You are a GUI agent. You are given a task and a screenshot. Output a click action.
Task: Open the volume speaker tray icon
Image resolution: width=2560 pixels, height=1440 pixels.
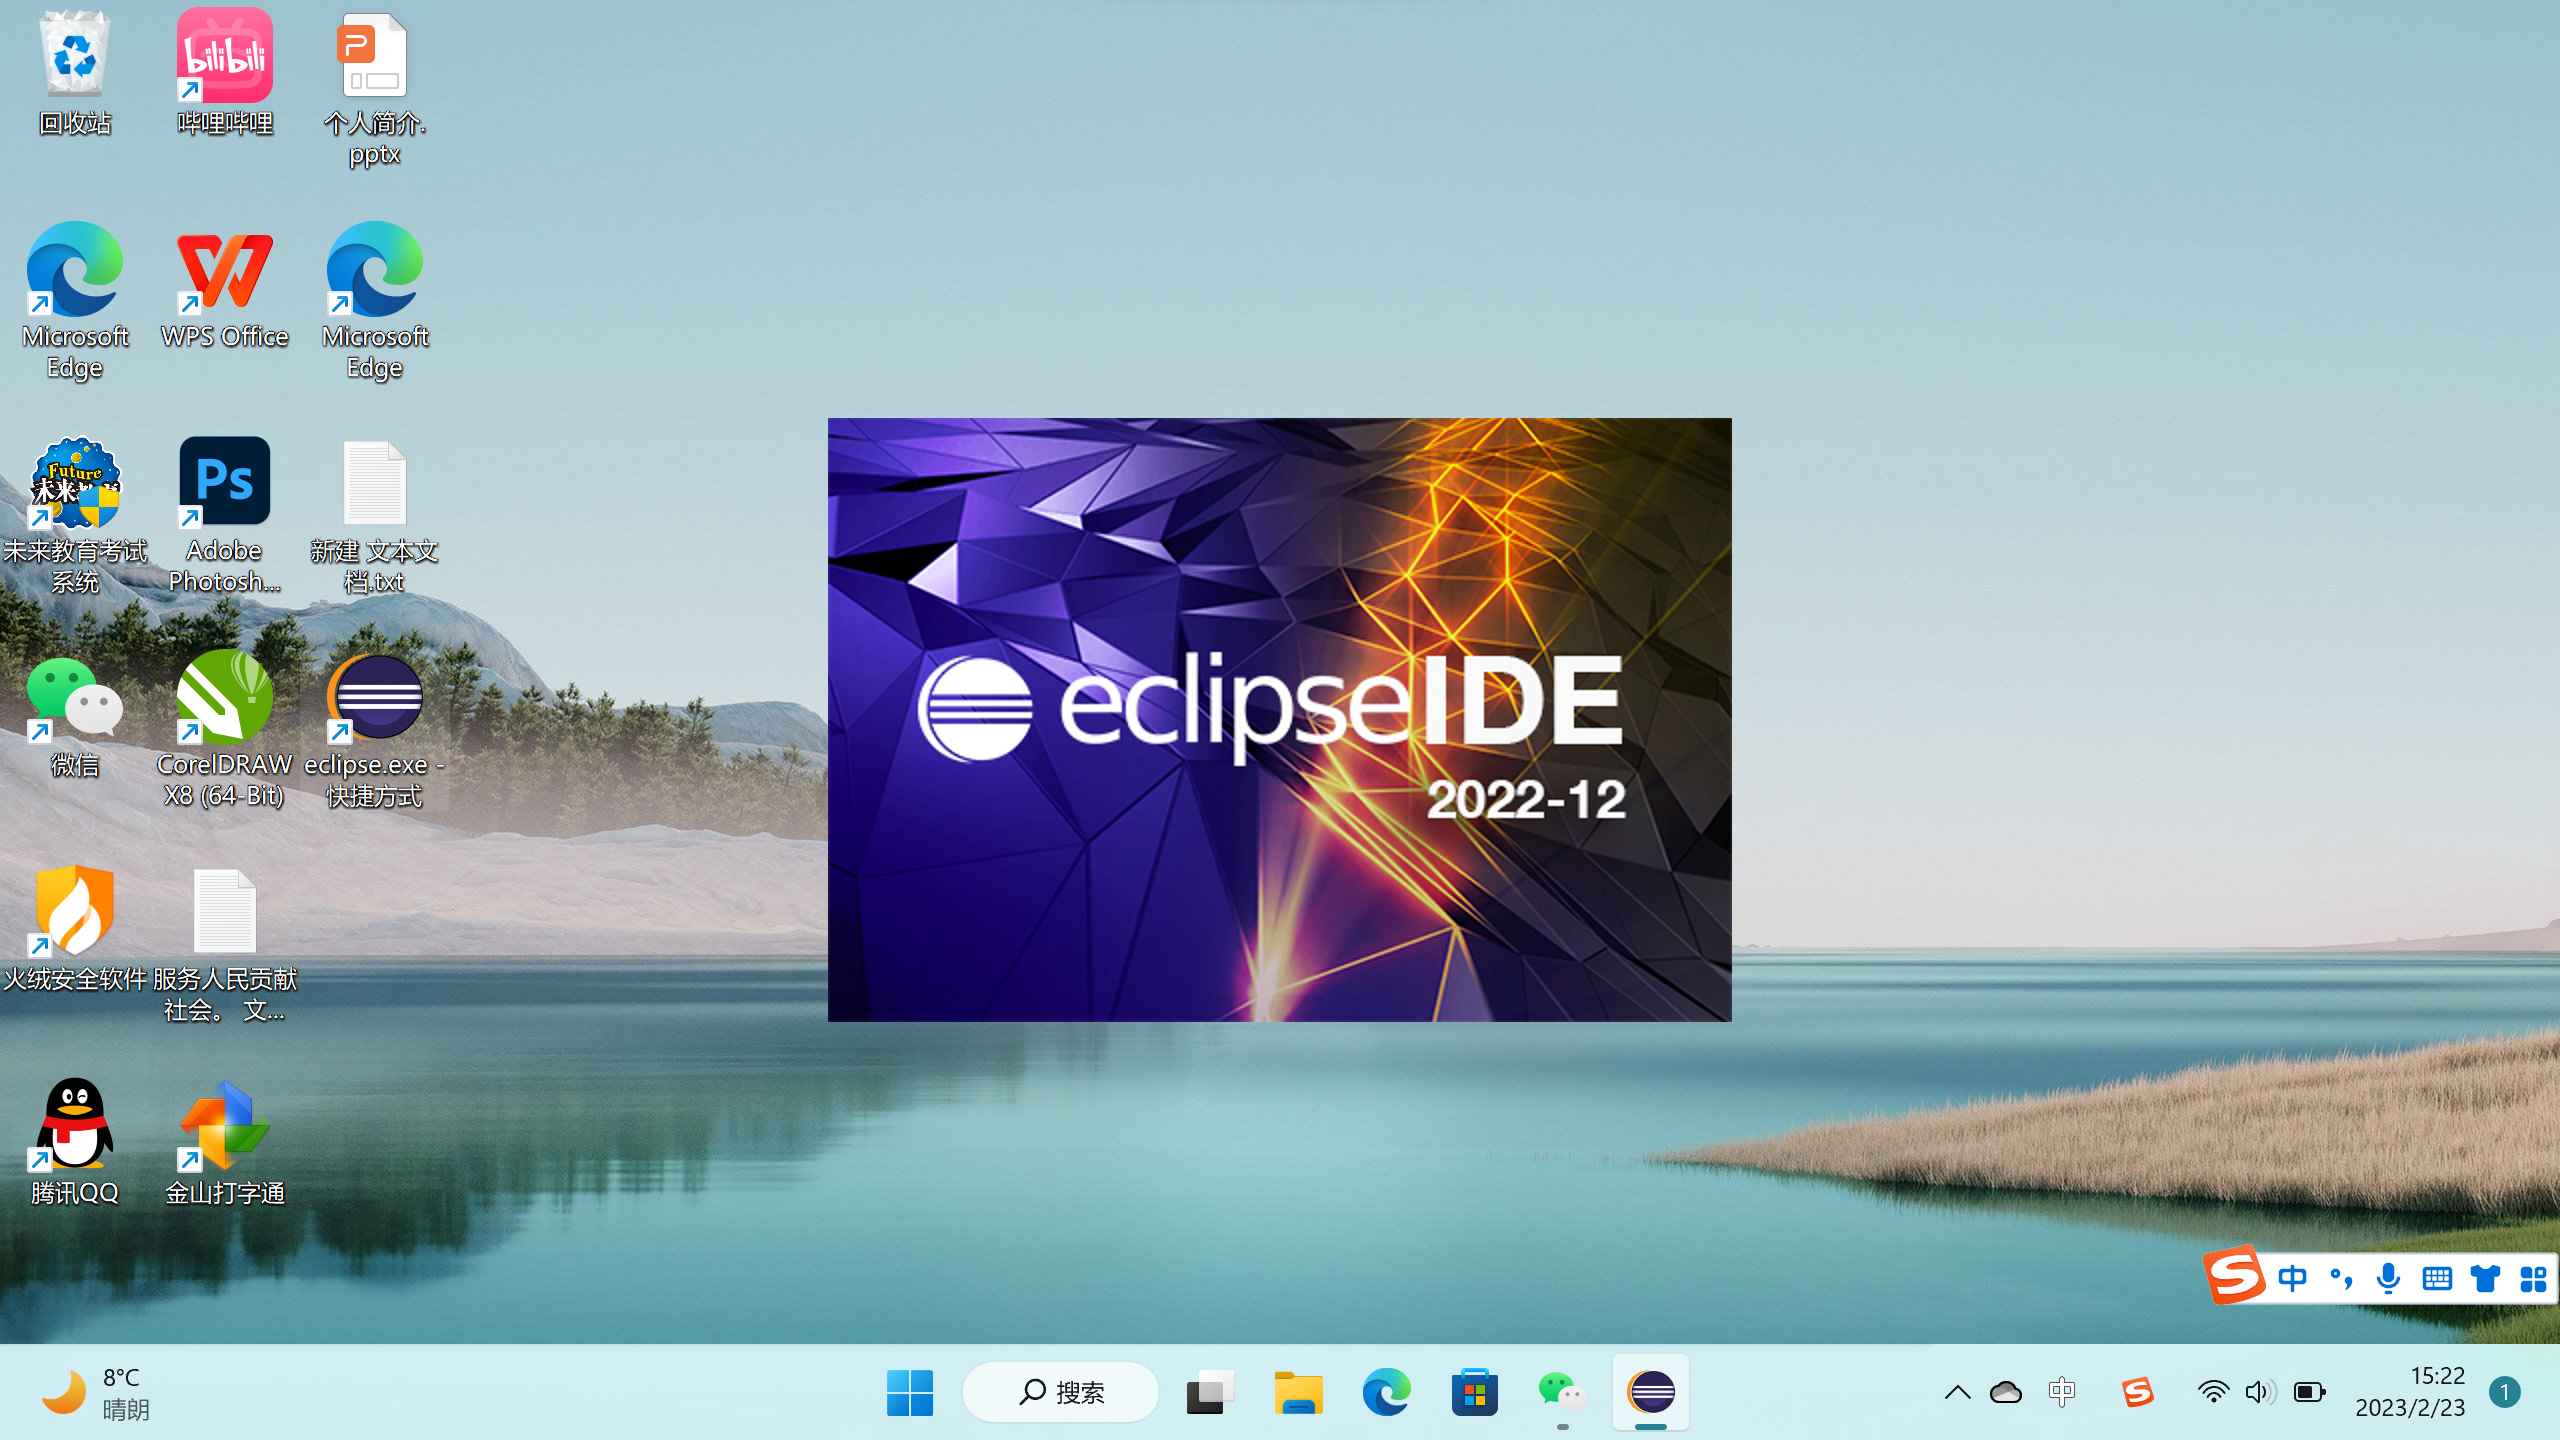tap(2260, 1392)
